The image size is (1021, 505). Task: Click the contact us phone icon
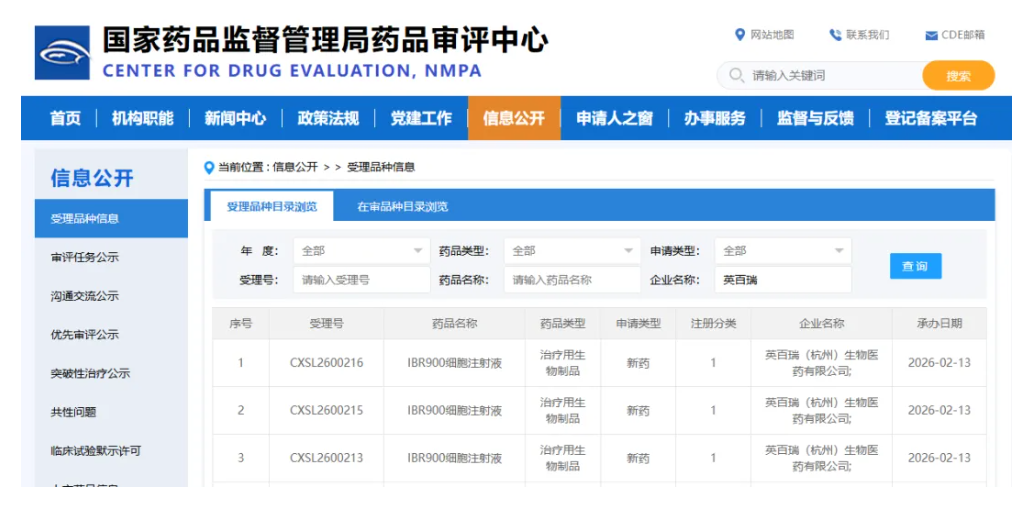[x=835, y=35]
